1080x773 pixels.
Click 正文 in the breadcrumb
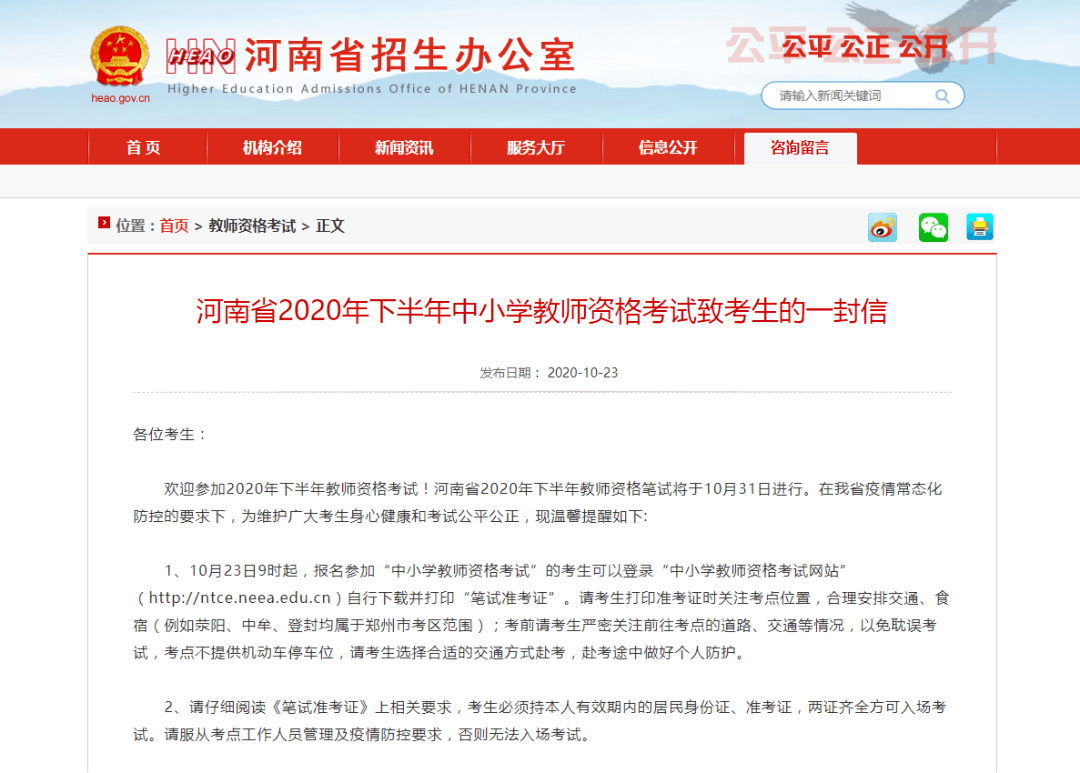(330, 226)
